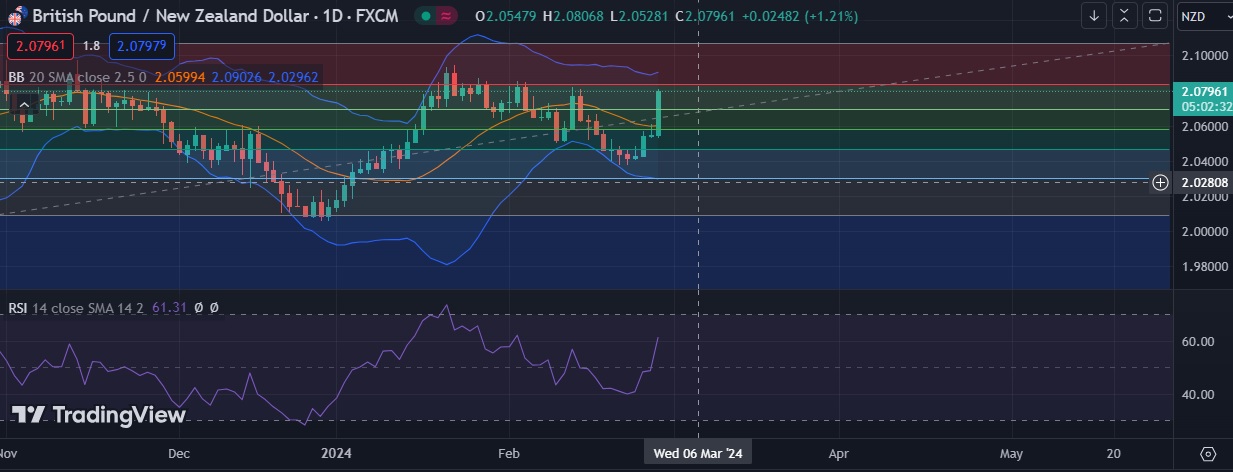Click the Feb label on time axis
The image size is (1233, 472).
coord(509,453)
